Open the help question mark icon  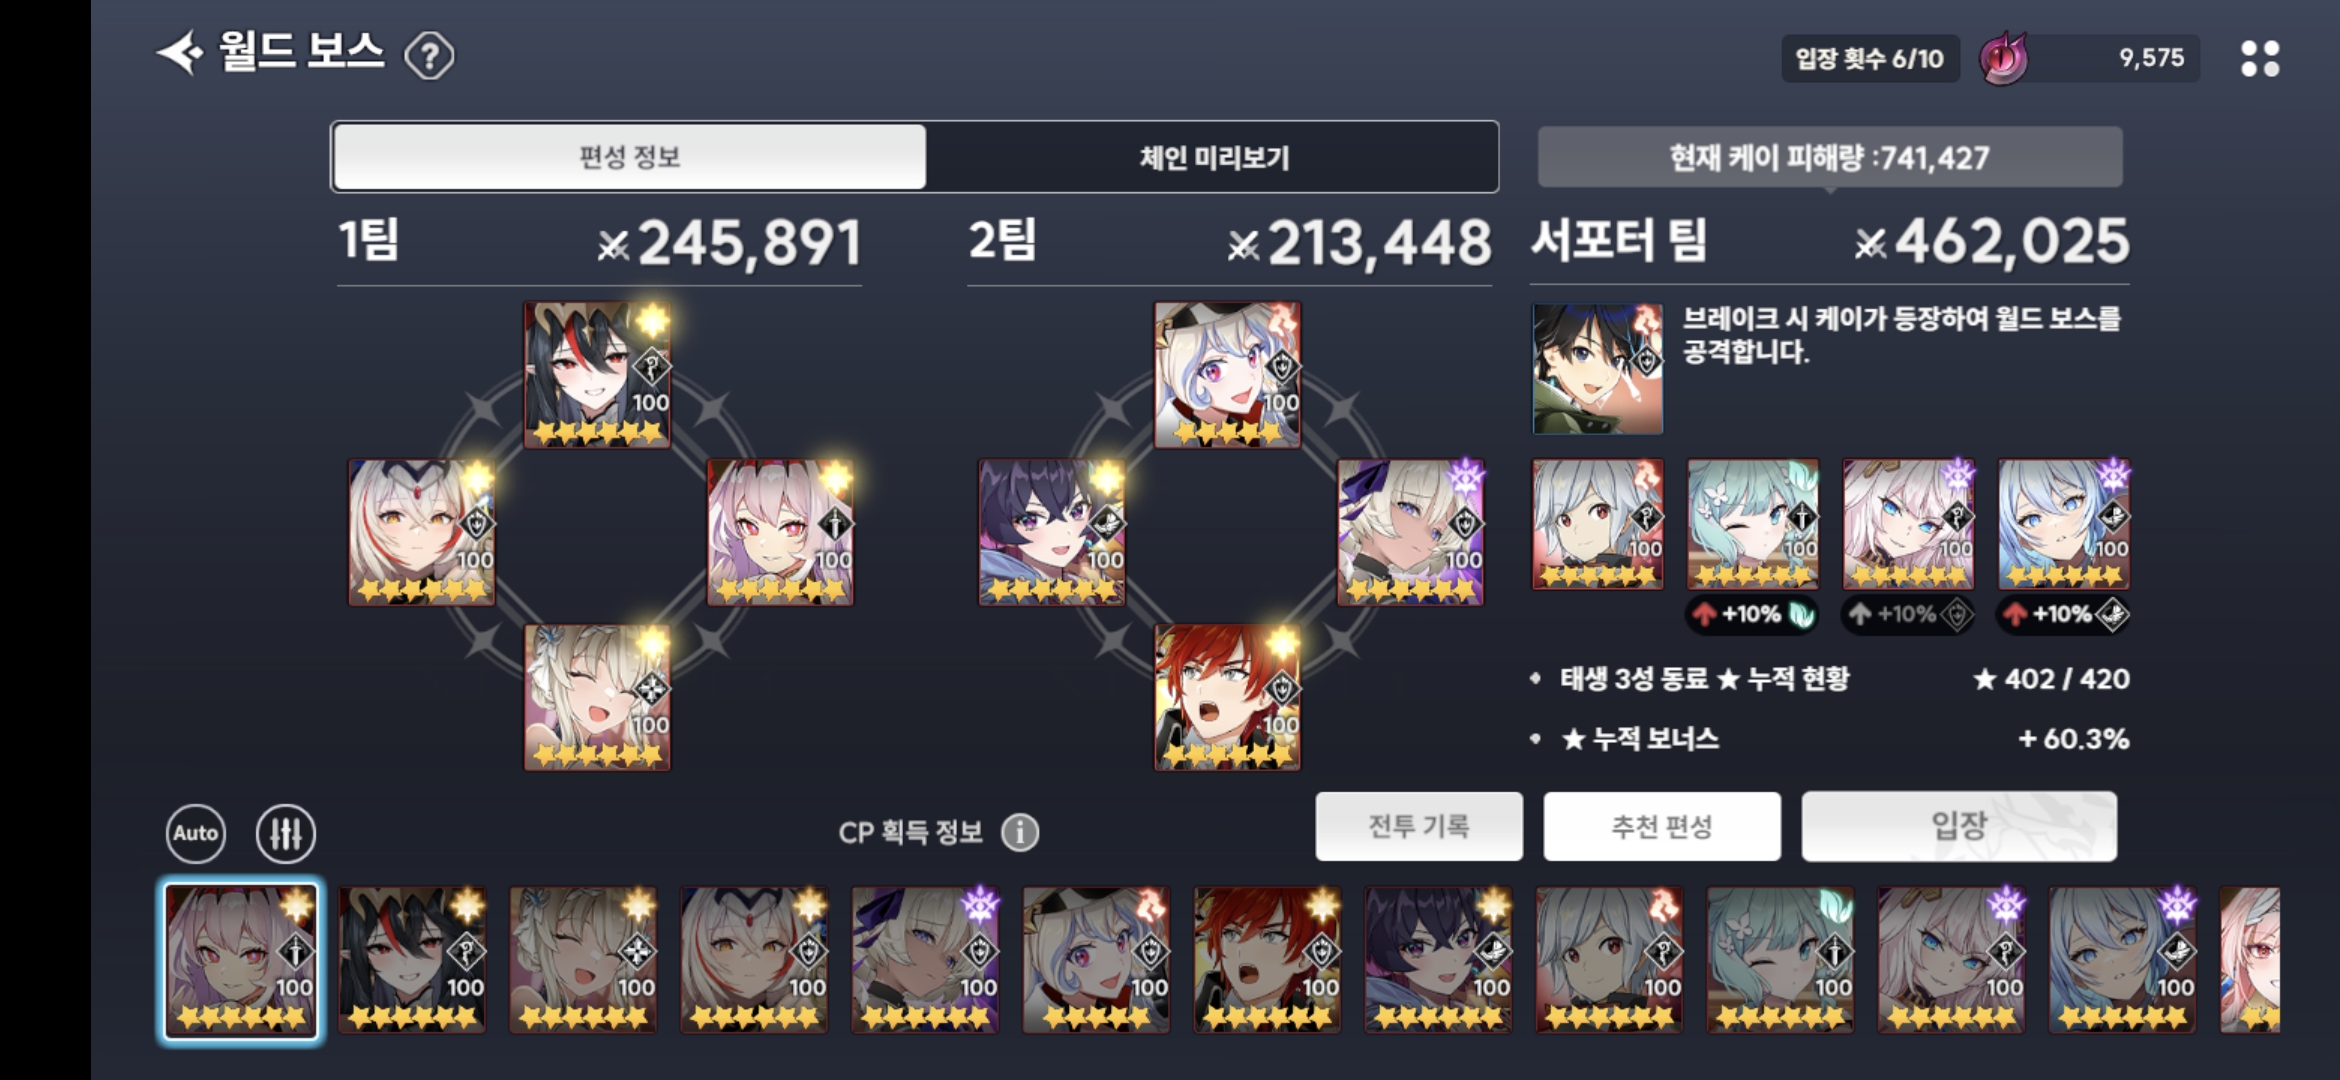(429, 56)
